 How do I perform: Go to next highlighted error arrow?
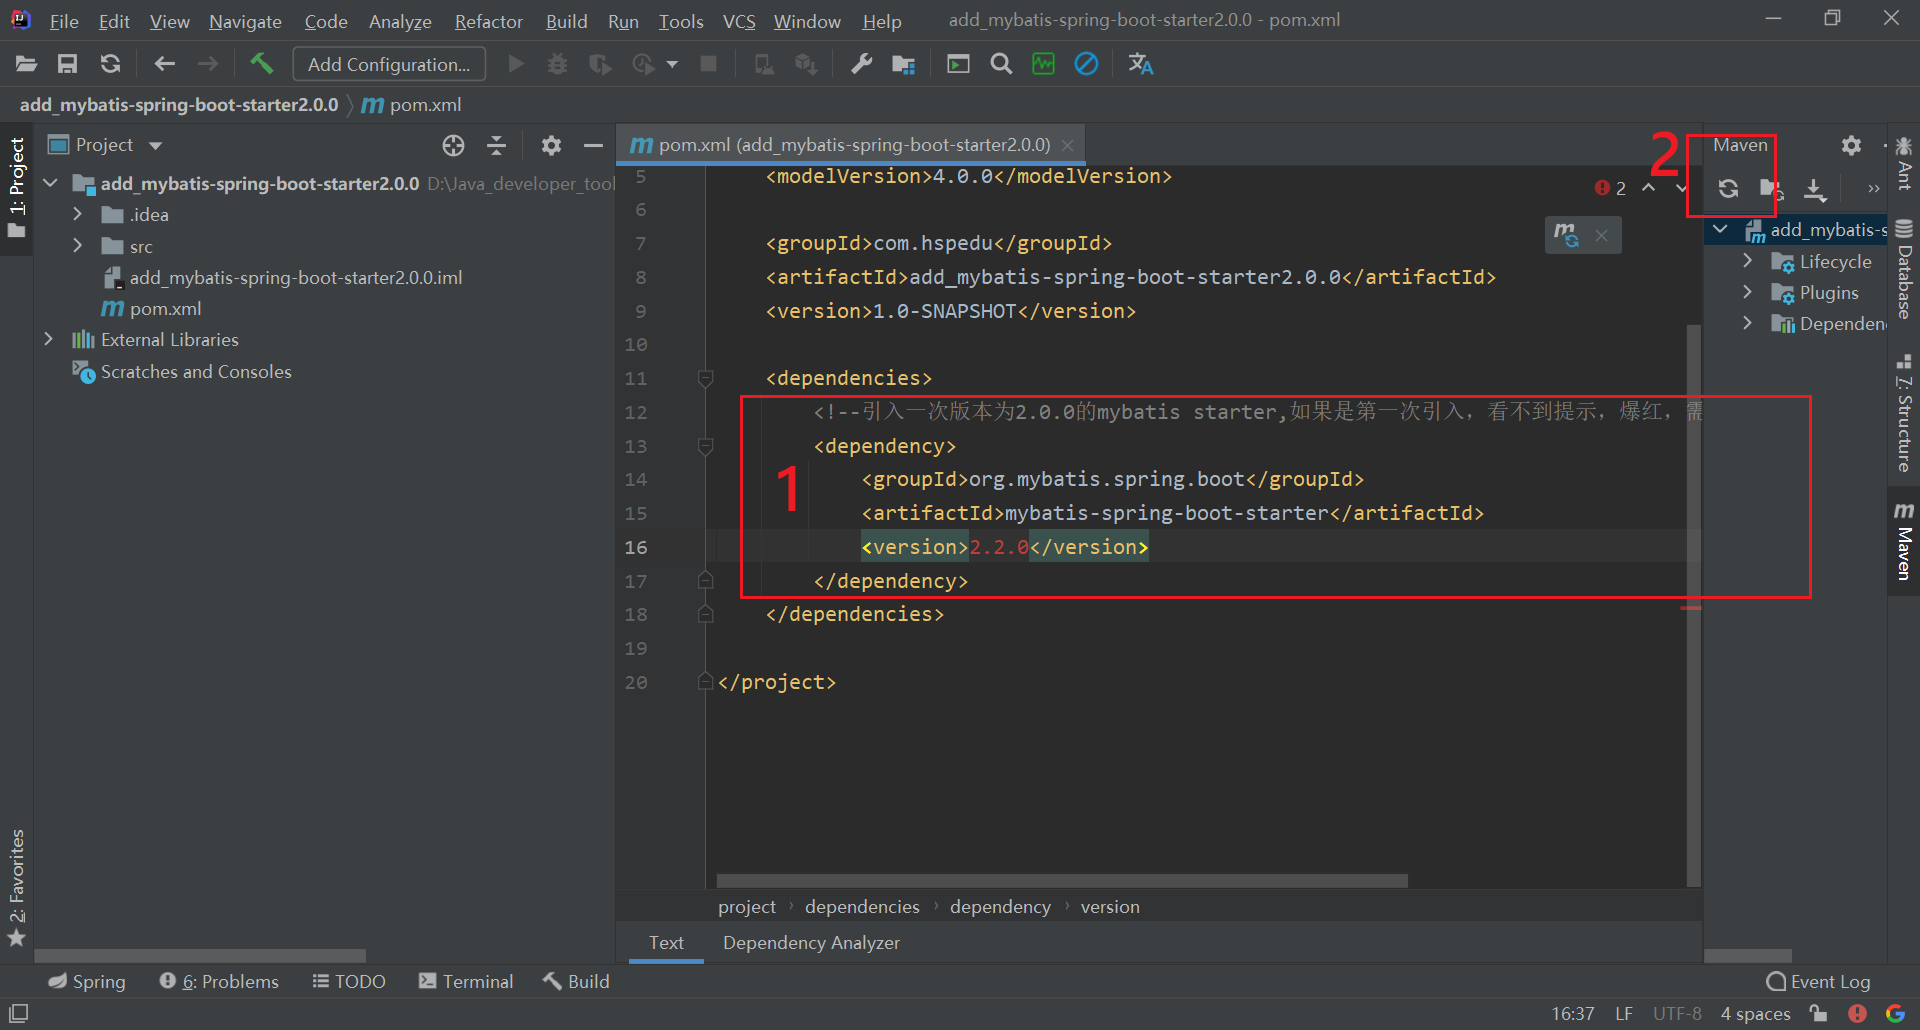[1681, 188]
